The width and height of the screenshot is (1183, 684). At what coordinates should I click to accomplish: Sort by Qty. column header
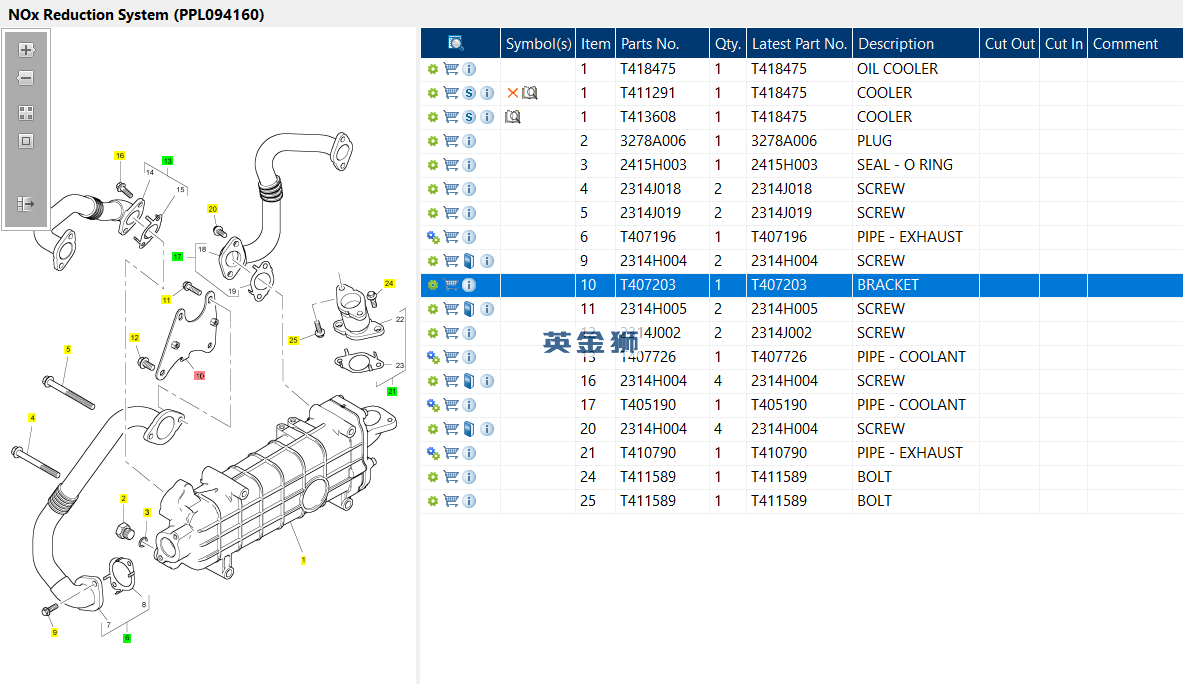click(728, 44)
